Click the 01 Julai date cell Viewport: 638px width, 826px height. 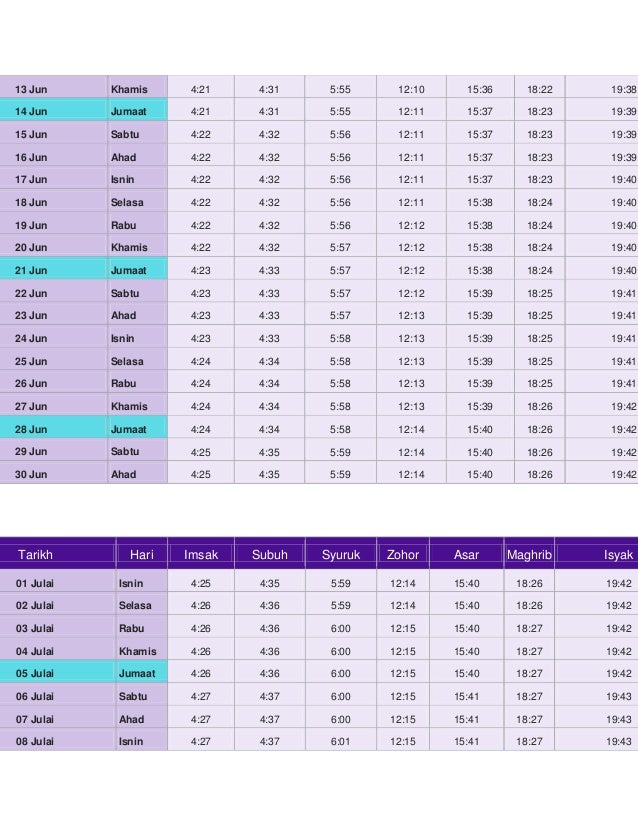(58, 583)
